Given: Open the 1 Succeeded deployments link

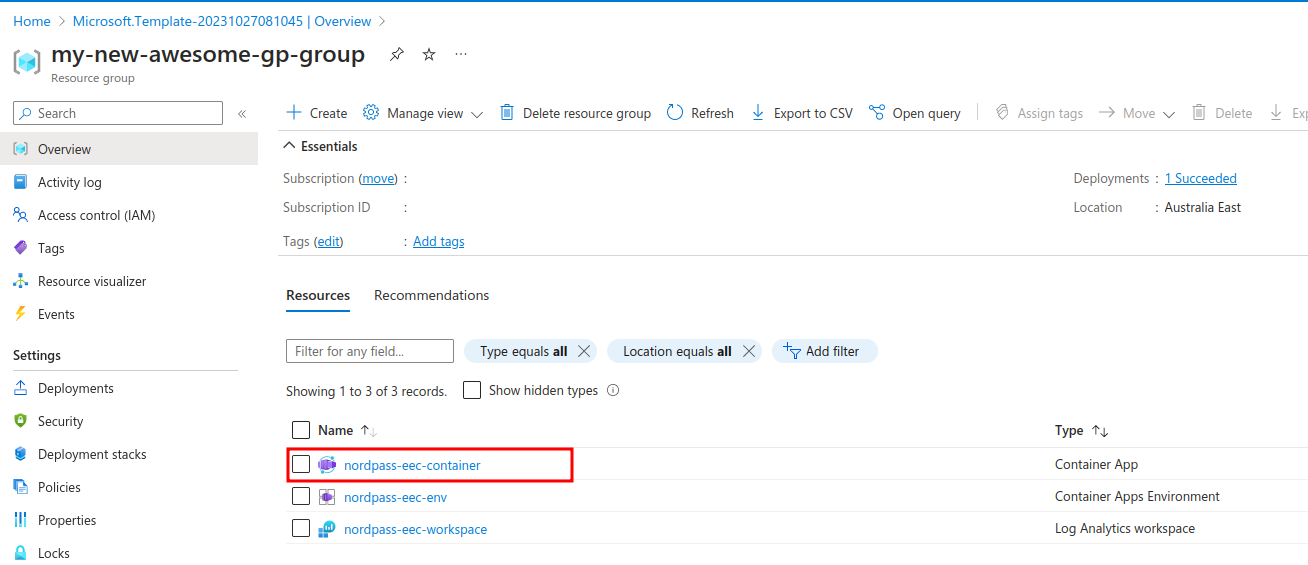Looking at the screenshot, I should coord(1201,178).
